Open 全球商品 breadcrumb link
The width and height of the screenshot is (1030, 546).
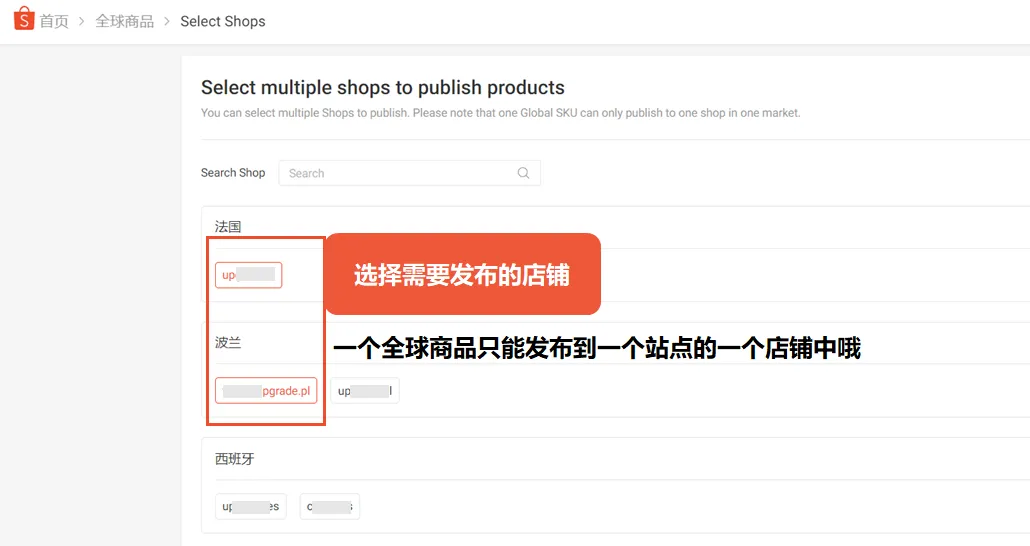coord(124,21)
